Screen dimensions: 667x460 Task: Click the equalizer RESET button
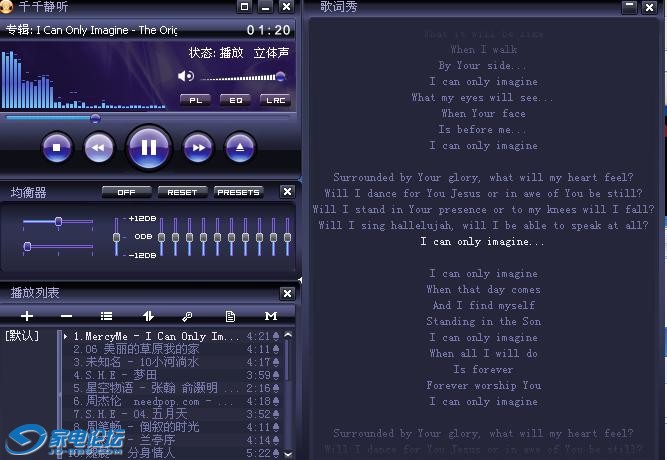pyautogui.click(x=182, y=192)
